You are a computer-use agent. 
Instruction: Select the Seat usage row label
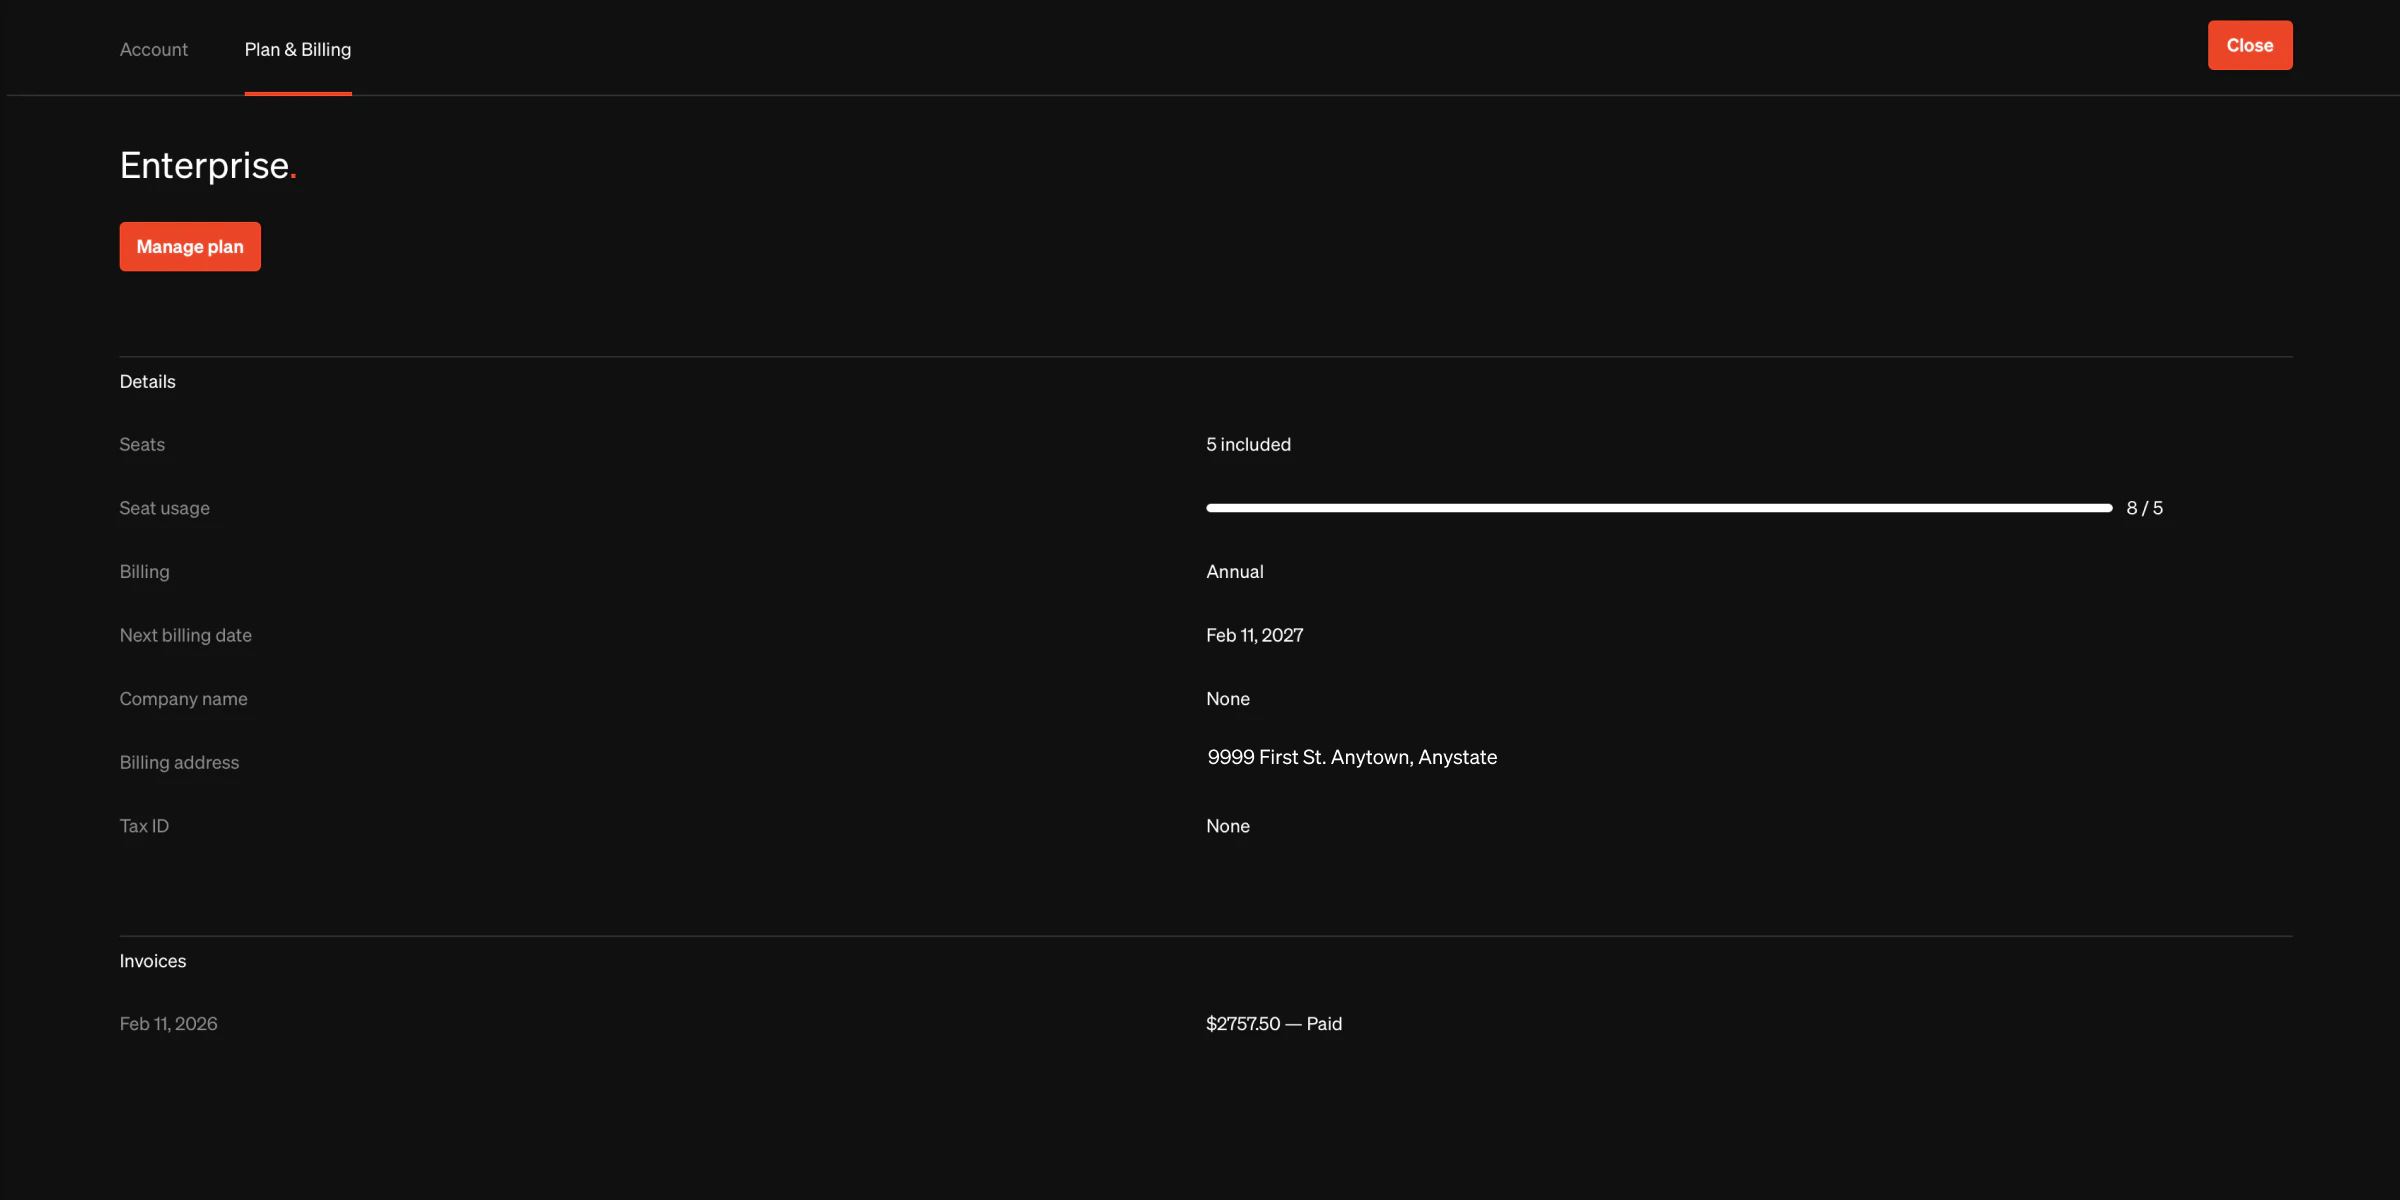(x=165, y=507)
